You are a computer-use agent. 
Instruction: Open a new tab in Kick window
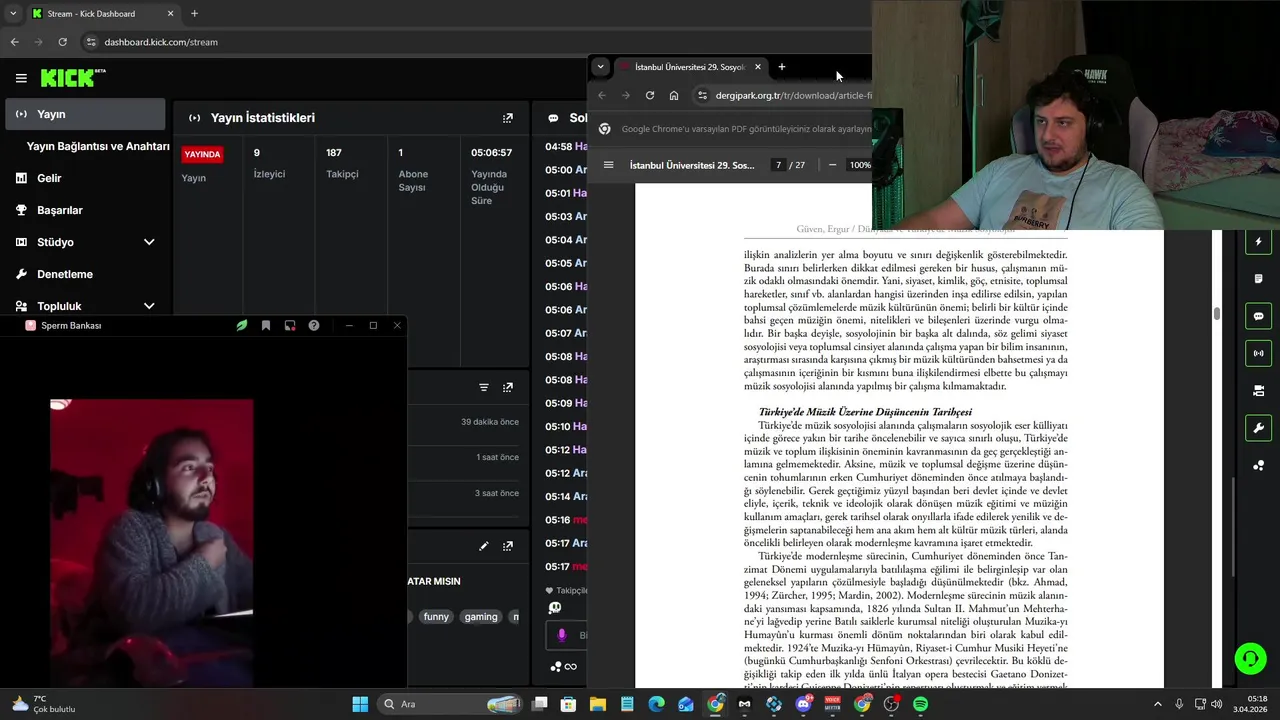(194, 13)
